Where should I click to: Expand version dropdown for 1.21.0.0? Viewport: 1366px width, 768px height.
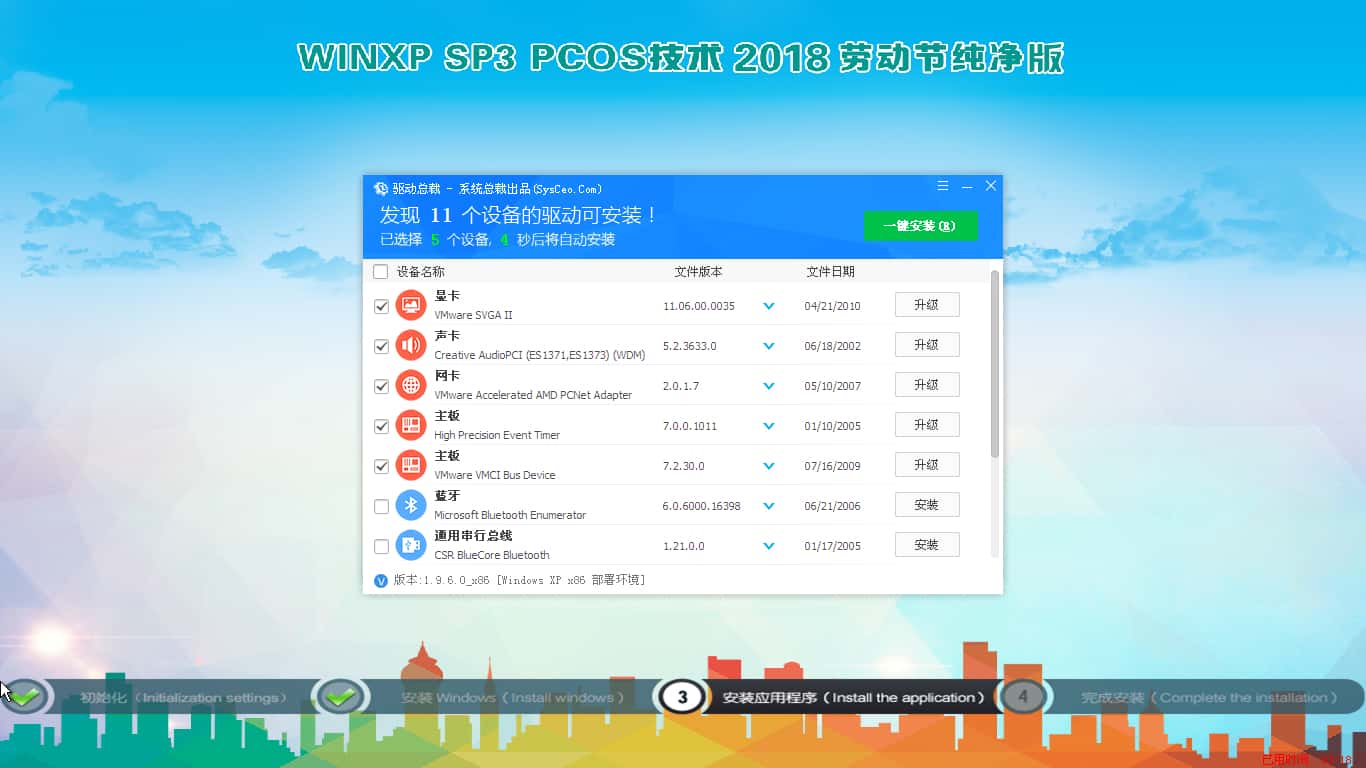pos(769,546)
